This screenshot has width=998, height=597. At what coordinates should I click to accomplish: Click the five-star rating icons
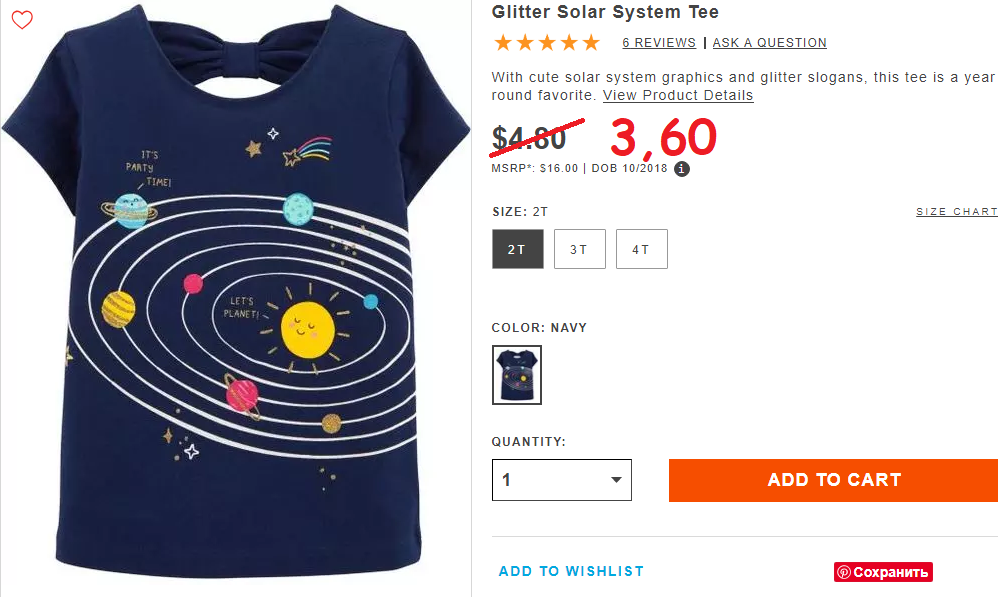pyautogui.click(x=547, y=43)
